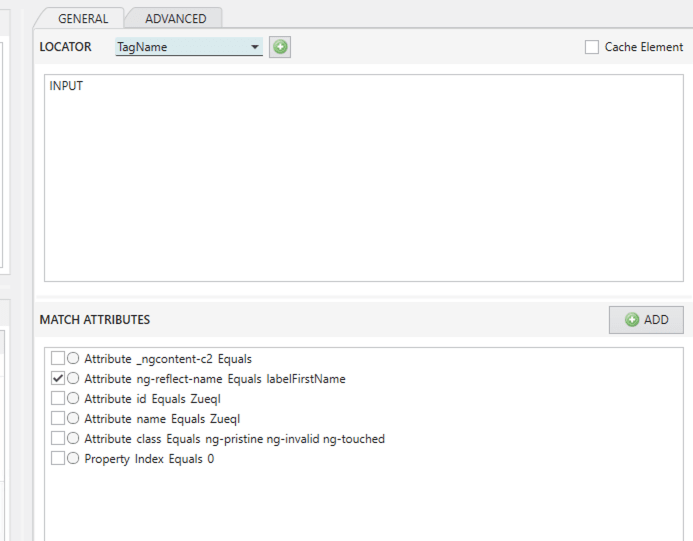This screenshot has height=541, width=693.
Task: Click the 'Property Index Equals 0' text
Action: click(149, 459)
